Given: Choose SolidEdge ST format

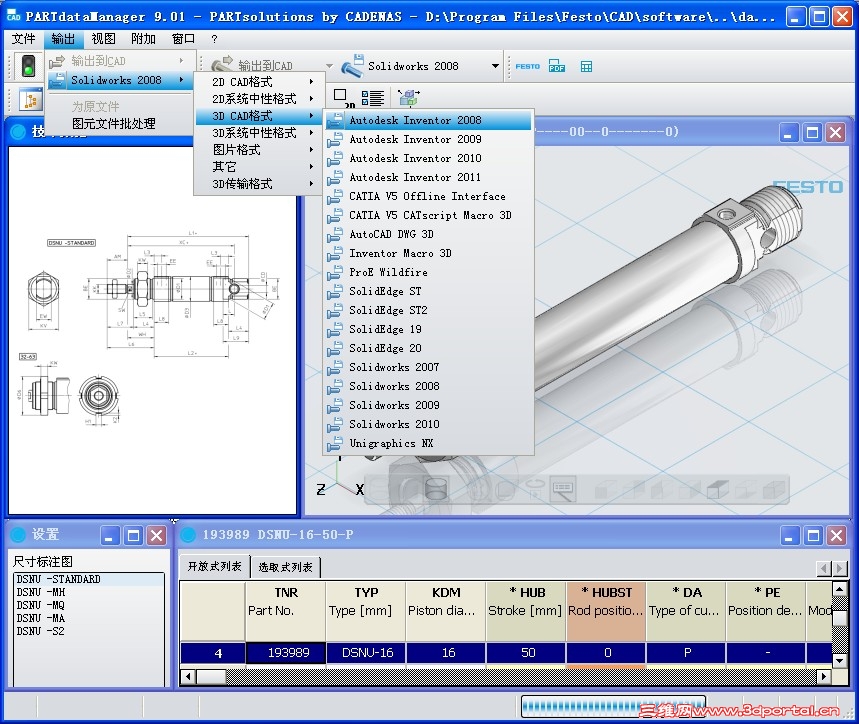Looking at the screenshot, I should (x=428, y=291).
